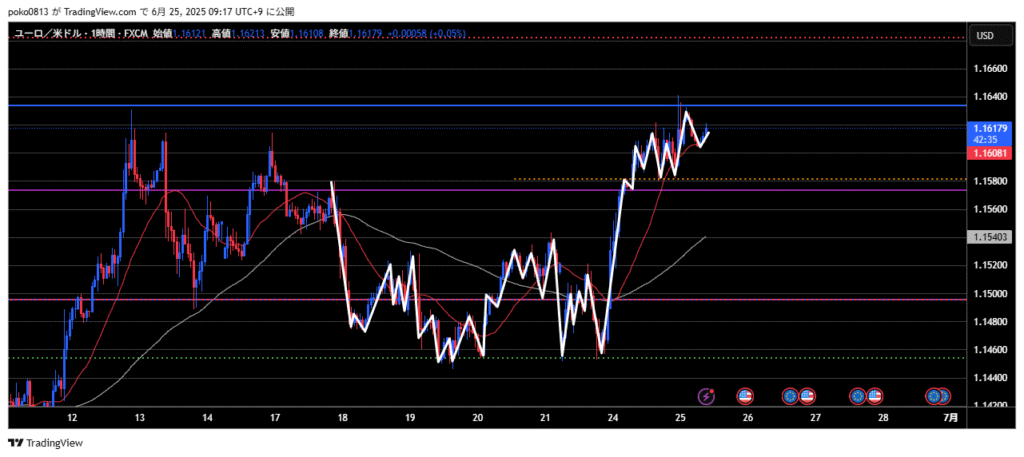Click the leftmost EU flag icon near 7月
Viewport: 1024px width, 457px height.
(933, 396)
